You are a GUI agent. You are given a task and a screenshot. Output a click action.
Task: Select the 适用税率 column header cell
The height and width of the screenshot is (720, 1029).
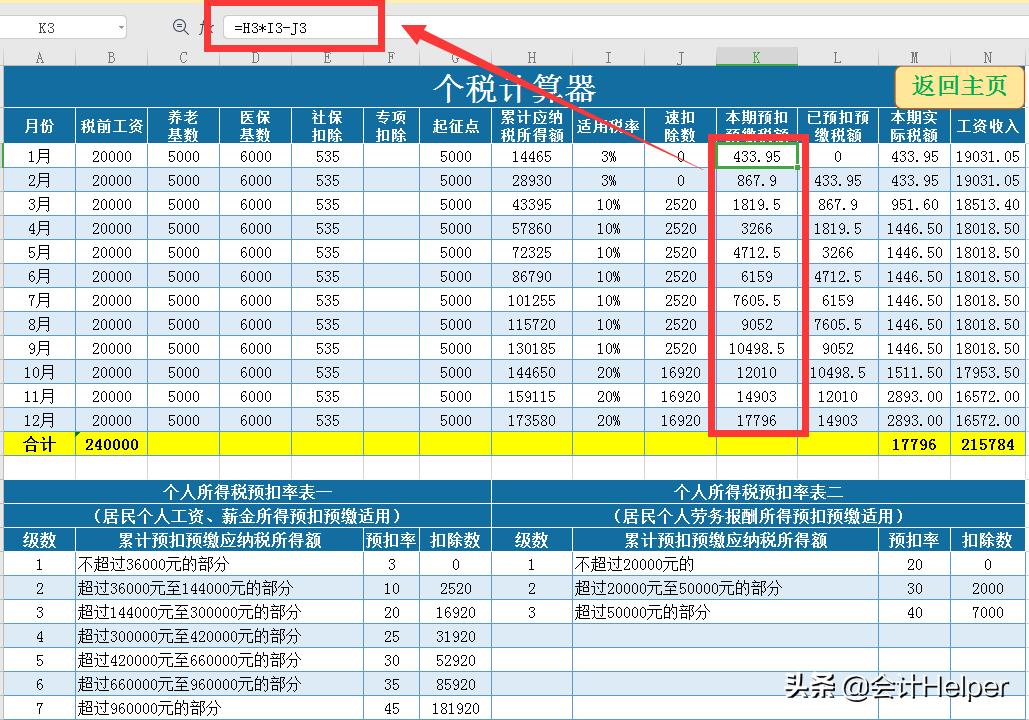click(x=608, y=125)
